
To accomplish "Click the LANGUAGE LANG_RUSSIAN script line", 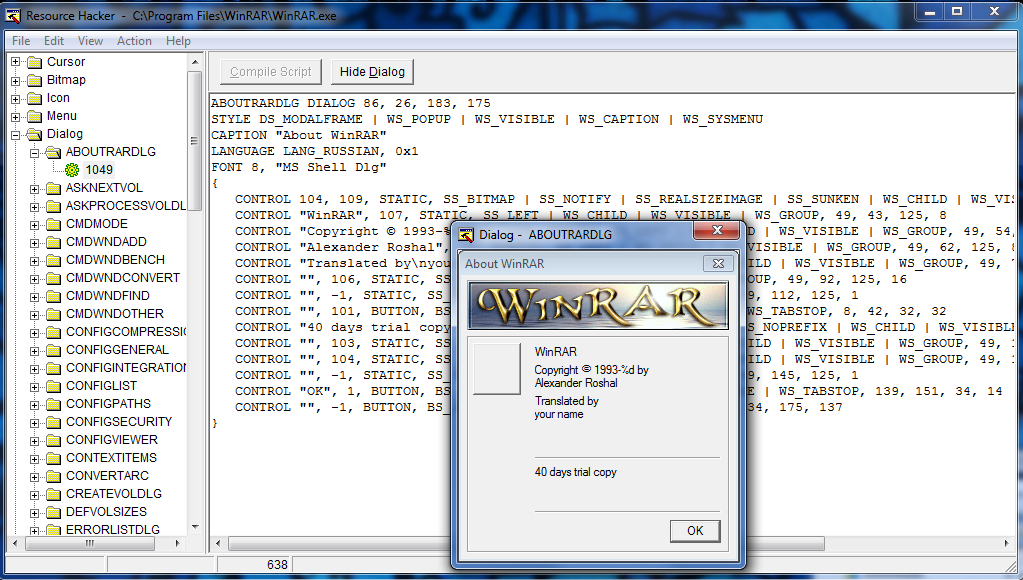I will [314, 151].
